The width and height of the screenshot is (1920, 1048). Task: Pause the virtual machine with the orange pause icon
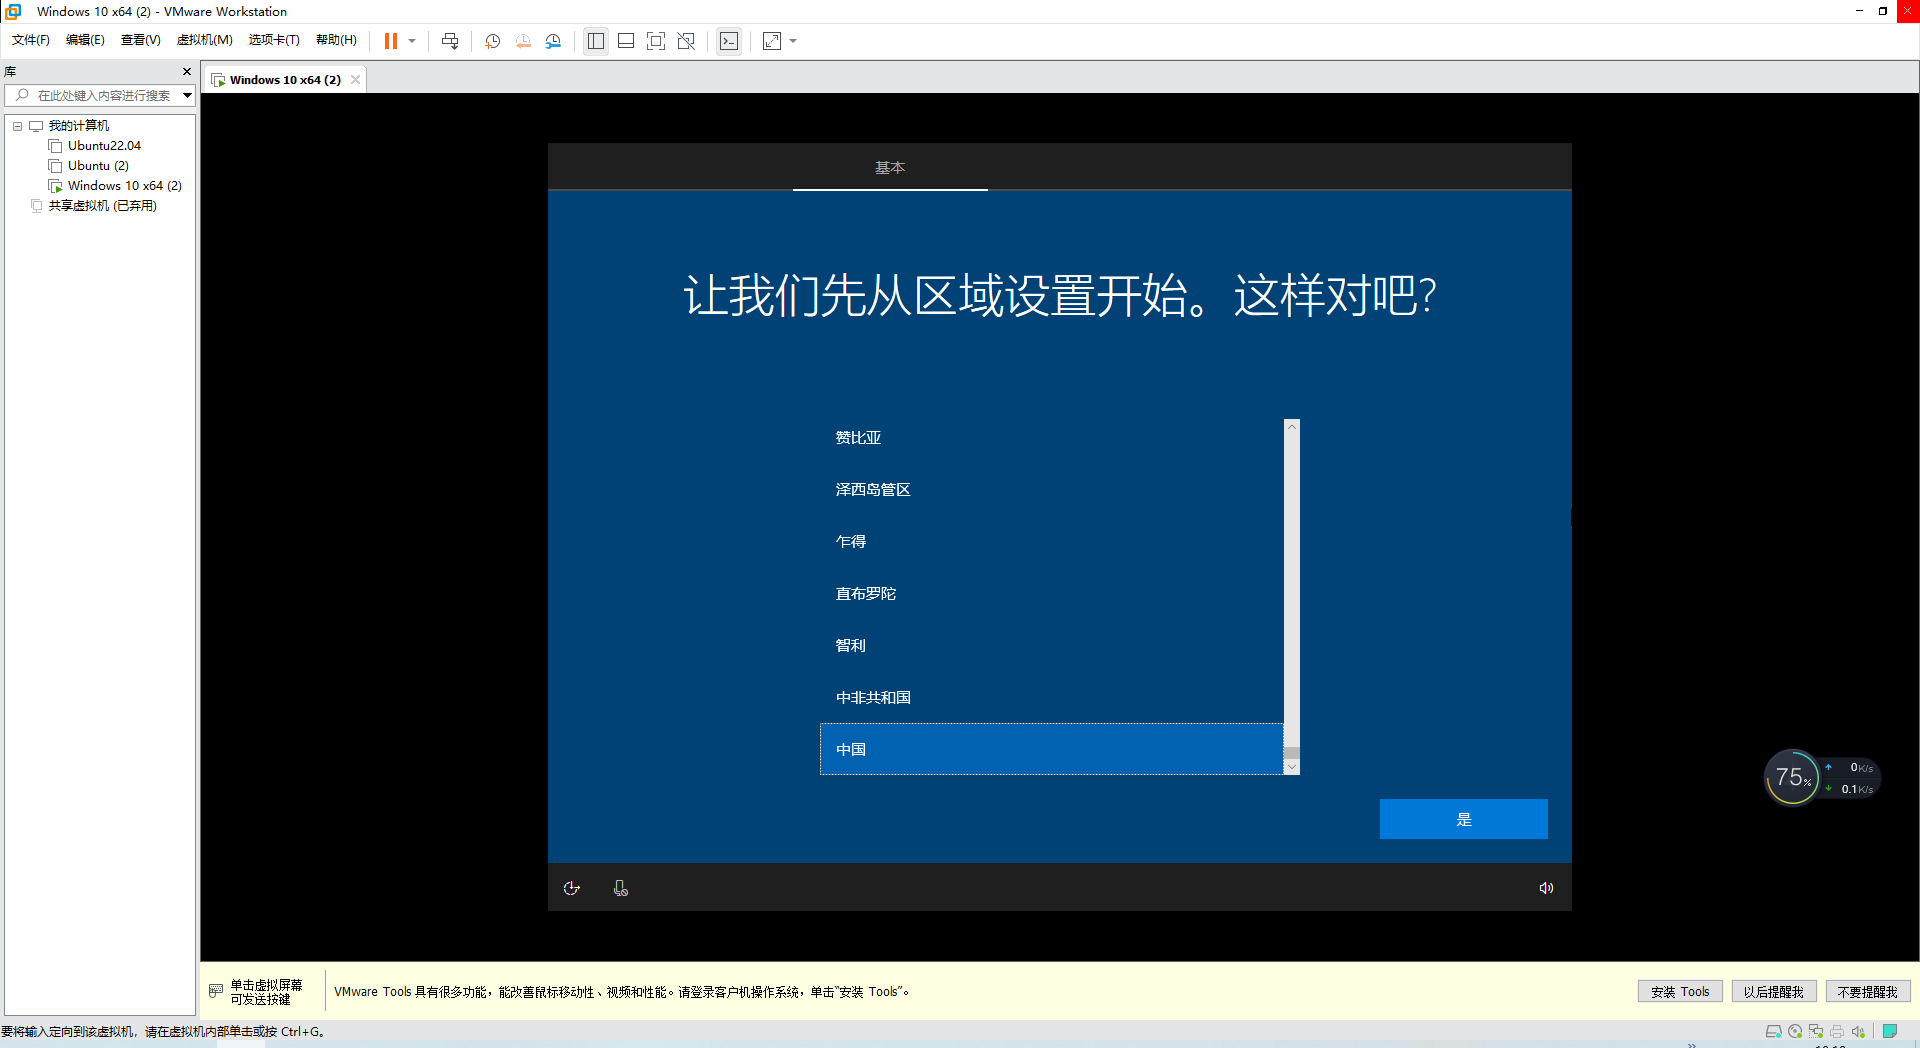(391, 41)
